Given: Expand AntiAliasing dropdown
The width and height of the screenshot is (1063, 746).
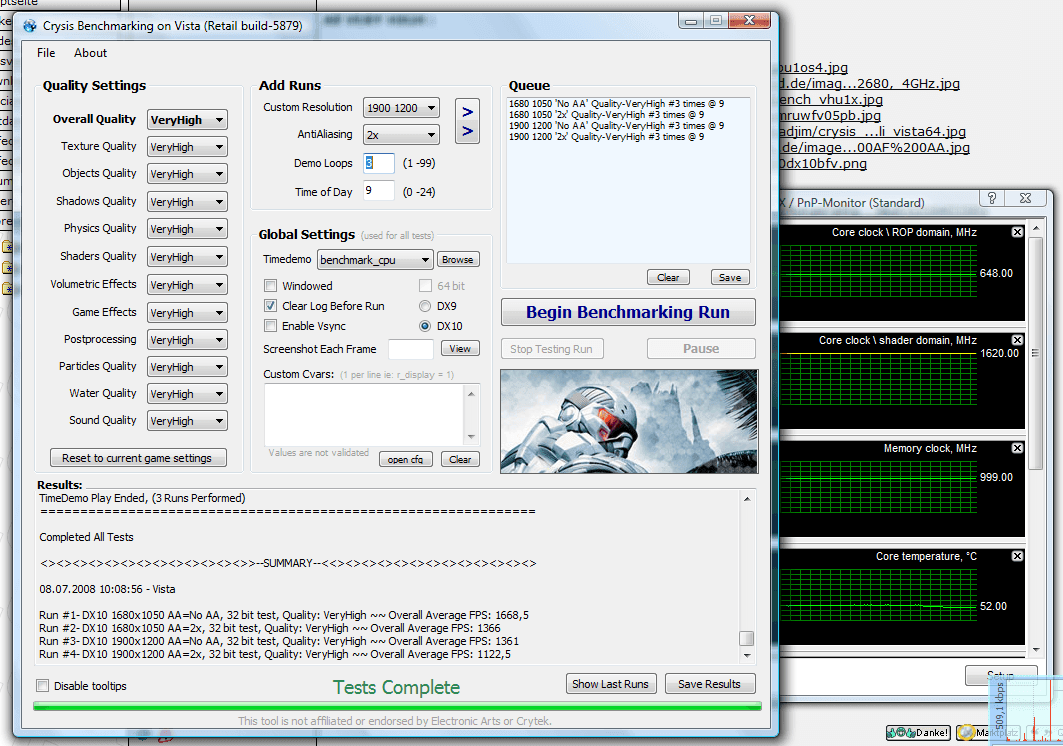Looking at the screenshot, I should click(401, 135).
